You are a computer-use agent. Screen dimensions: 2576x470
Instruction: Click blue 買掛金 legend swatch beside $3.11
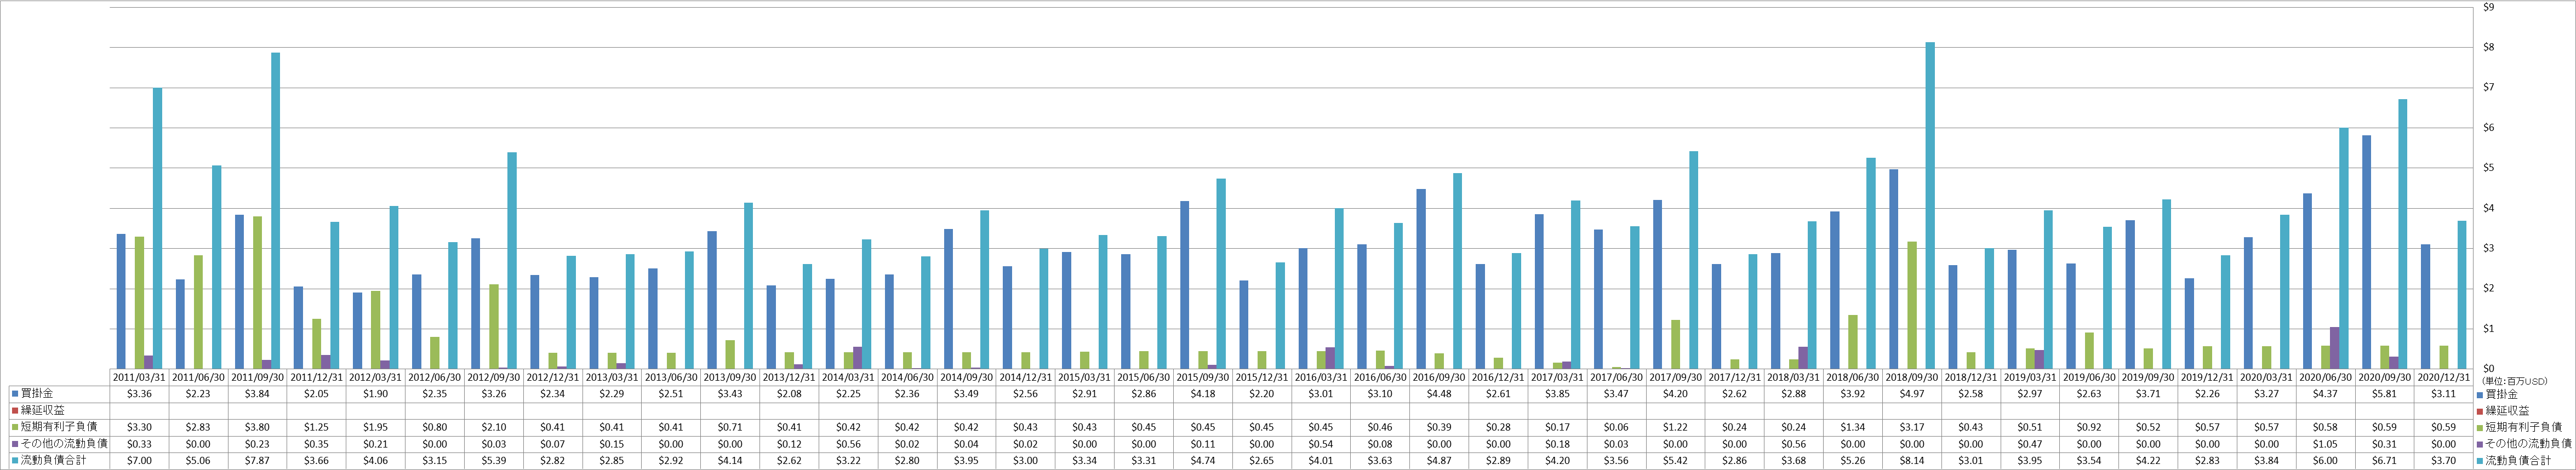point(2479,394)
